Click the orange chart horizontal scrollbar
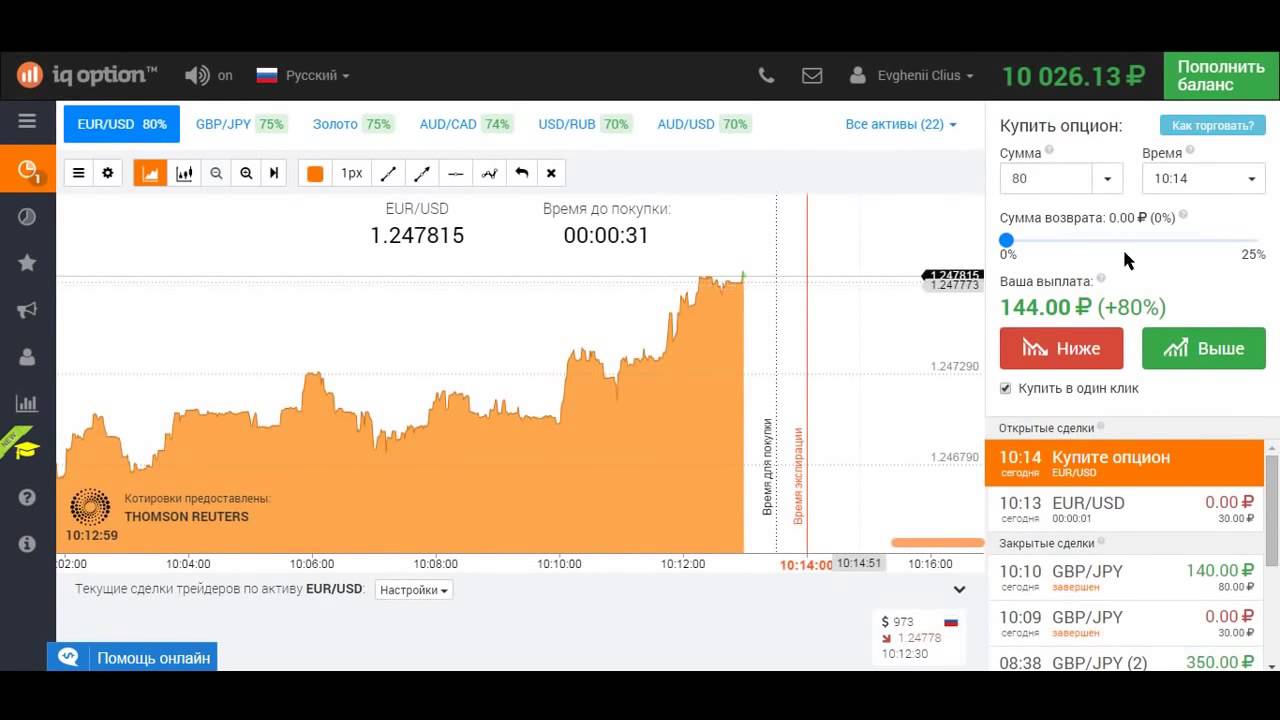The height and width of the screenshot is (720, 1280). pos(937,543)
